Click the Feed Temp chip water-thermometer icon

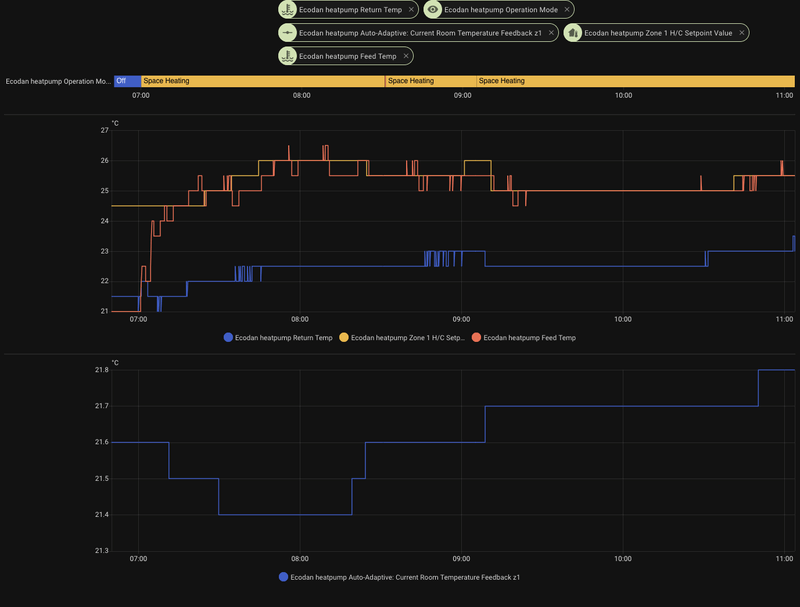tap(288, 56)
